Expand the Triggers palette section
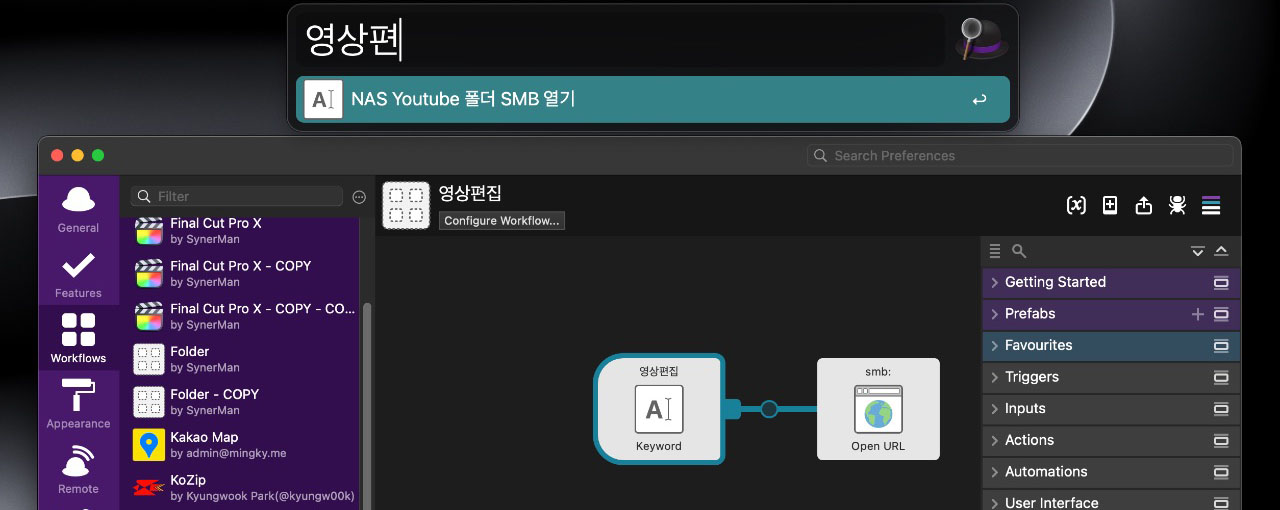Screen dimensions: 1280x510 tap(1031, 377)
